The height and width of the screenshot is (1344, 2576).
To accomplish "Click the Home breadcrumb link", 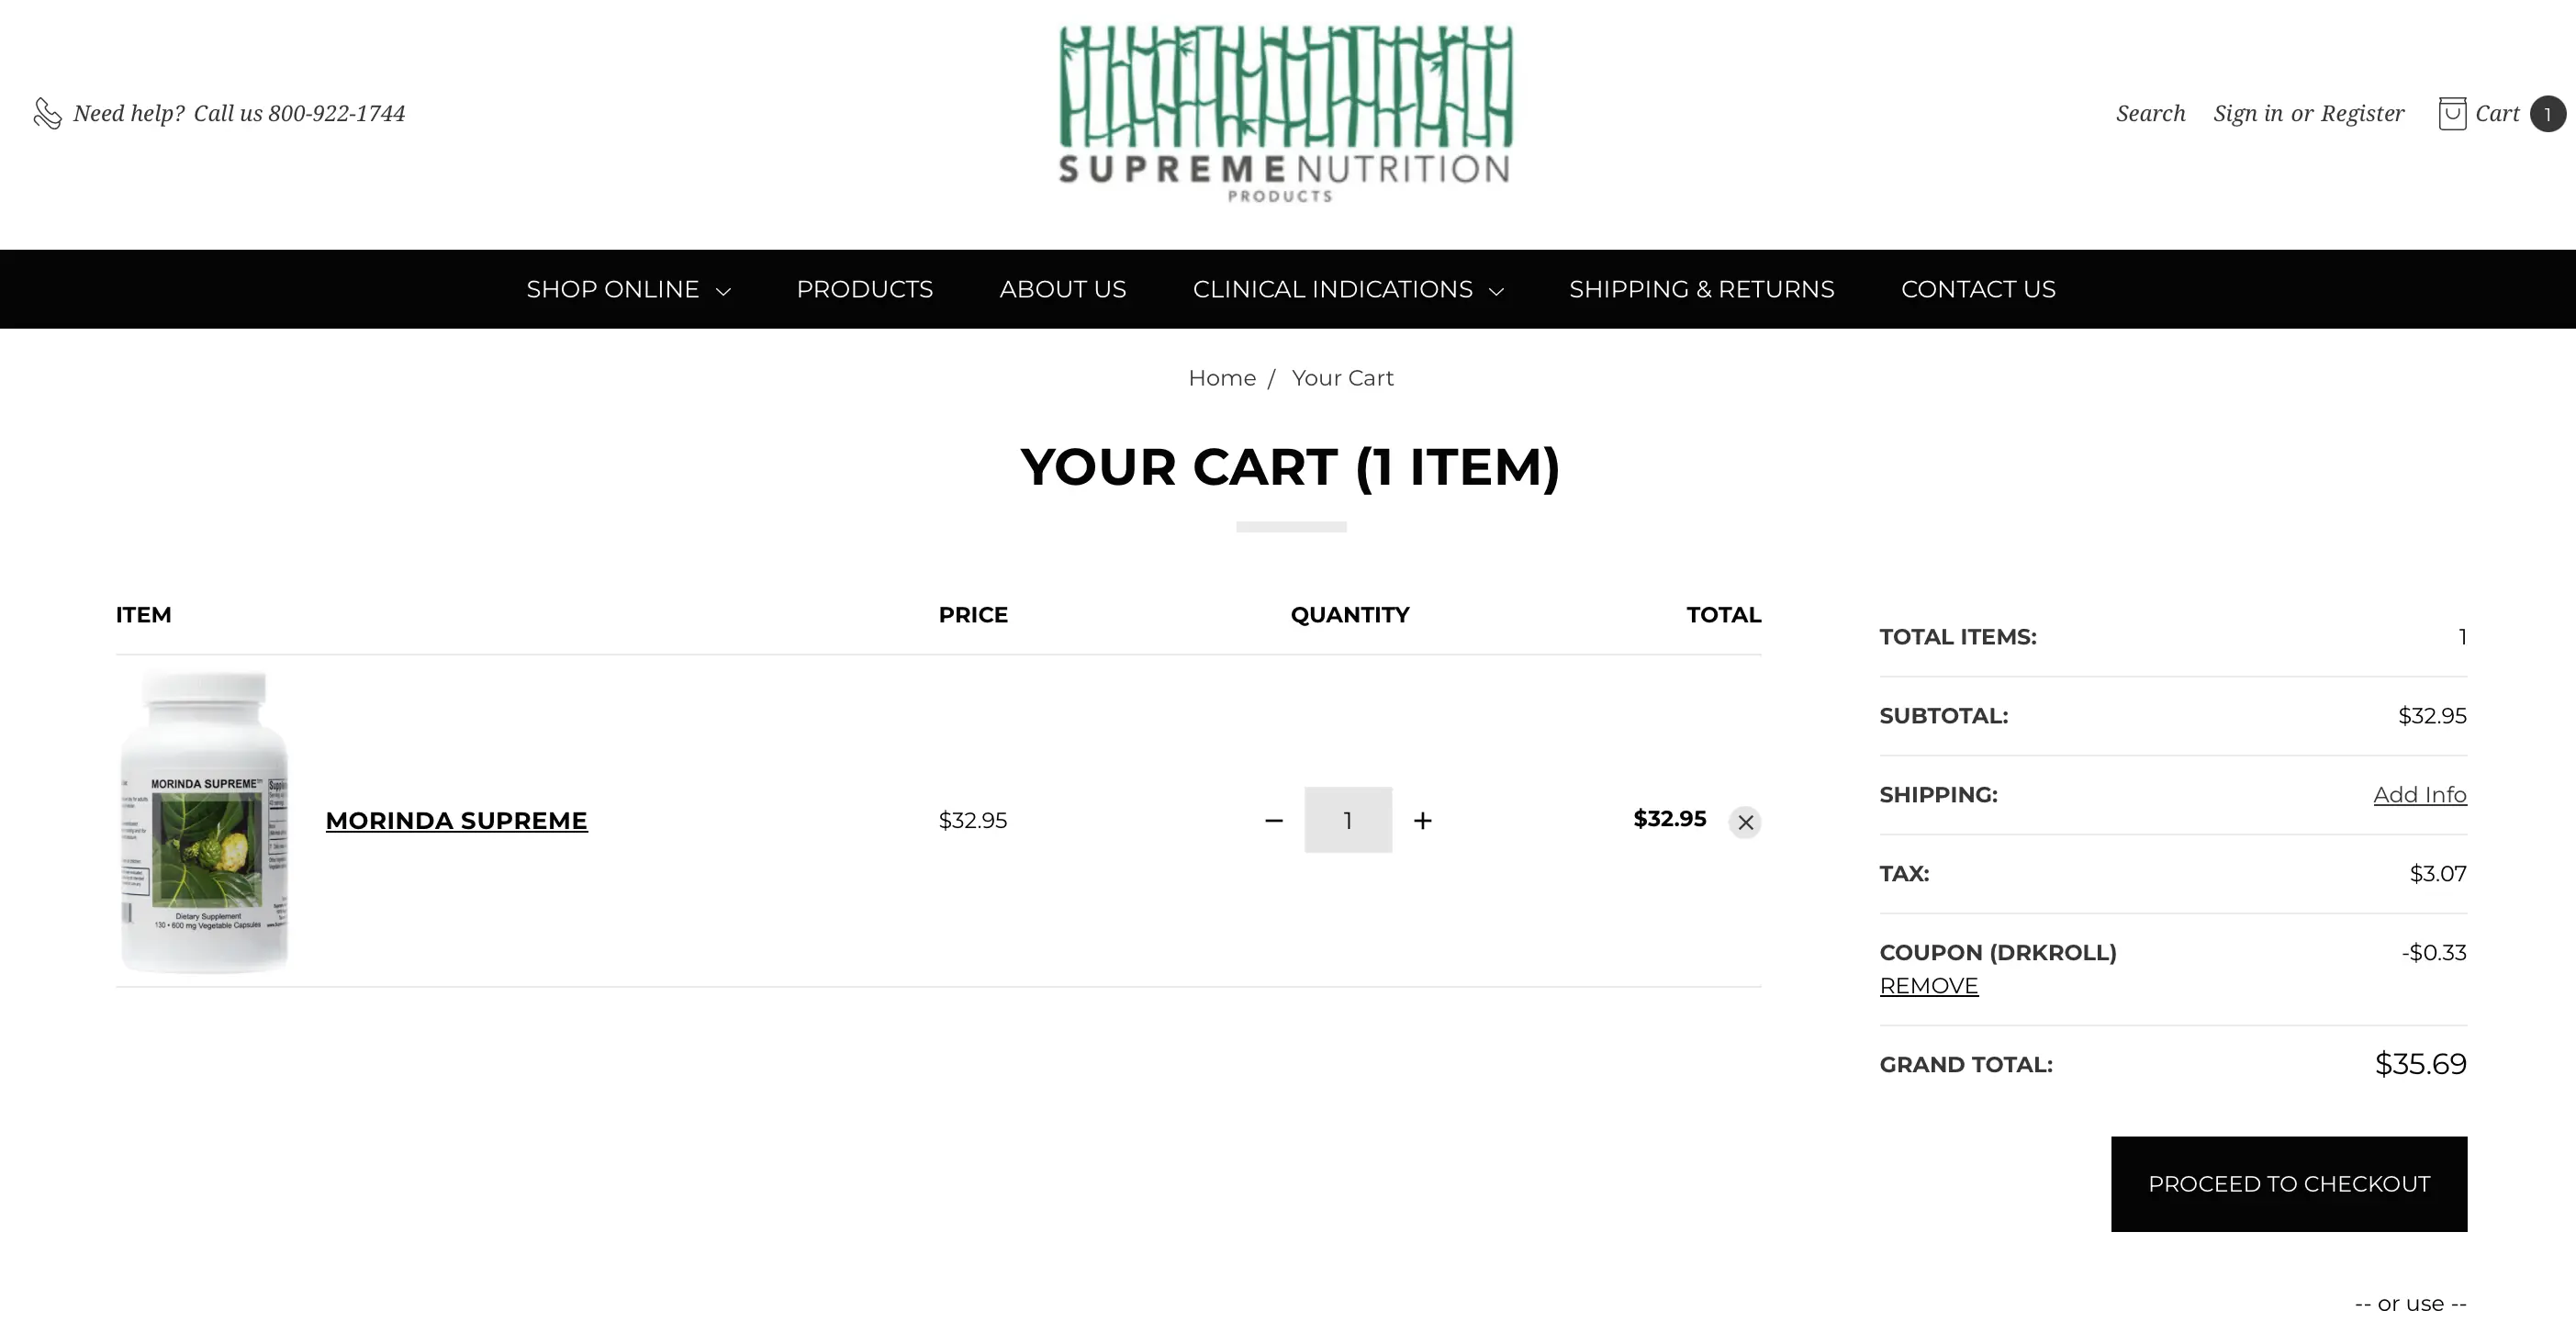I will 1221,378.
